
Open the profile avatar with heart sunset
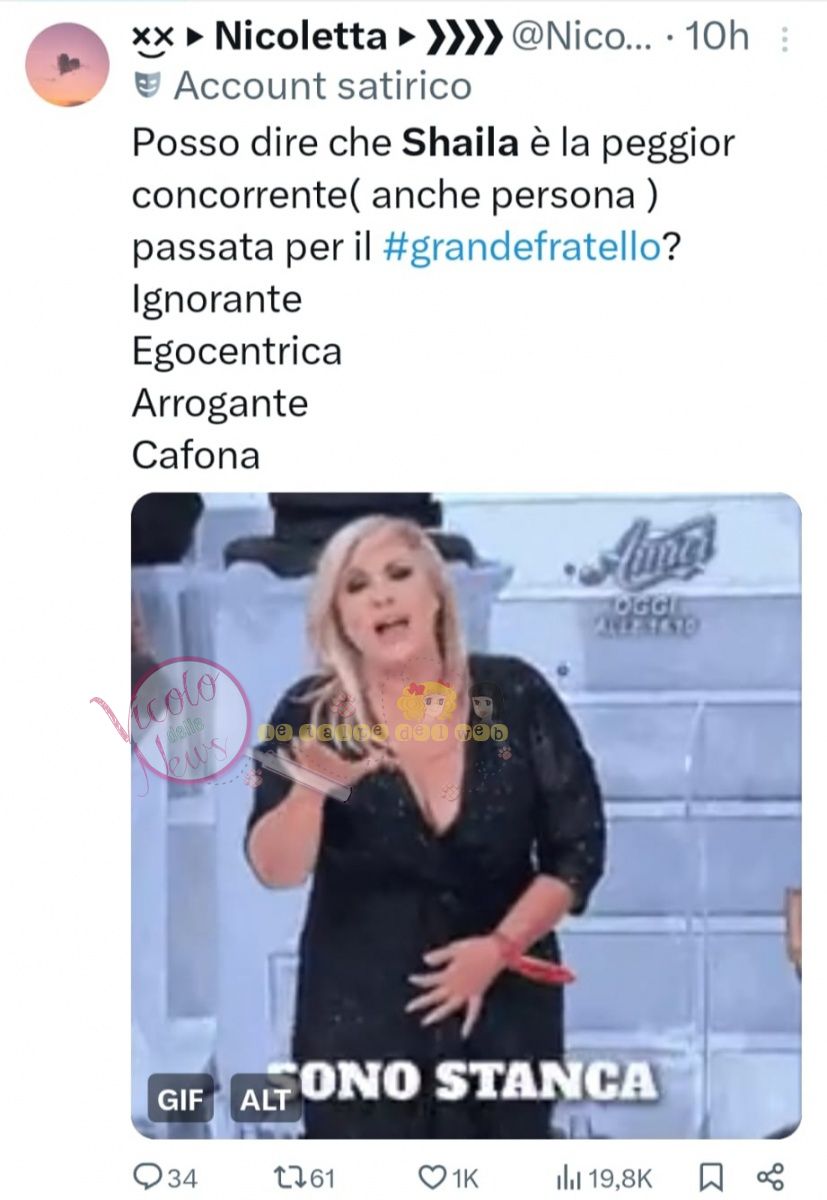click(x=67, y=65)
